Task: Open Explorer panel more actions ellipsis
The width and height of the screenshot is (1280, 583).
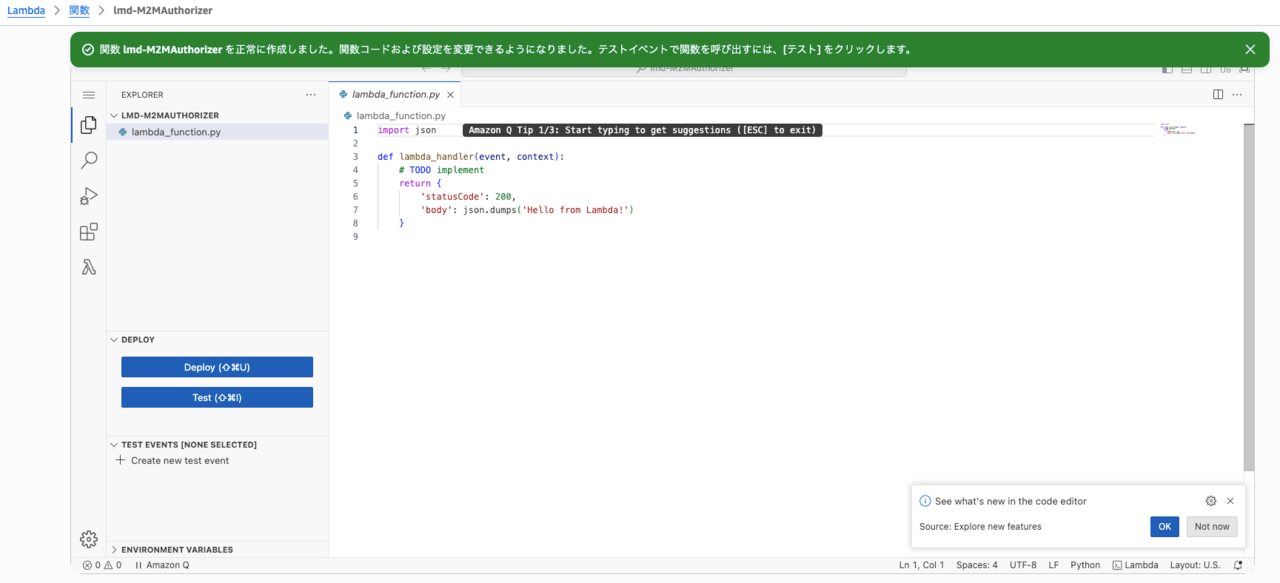Action: click(x=311, y=95)
